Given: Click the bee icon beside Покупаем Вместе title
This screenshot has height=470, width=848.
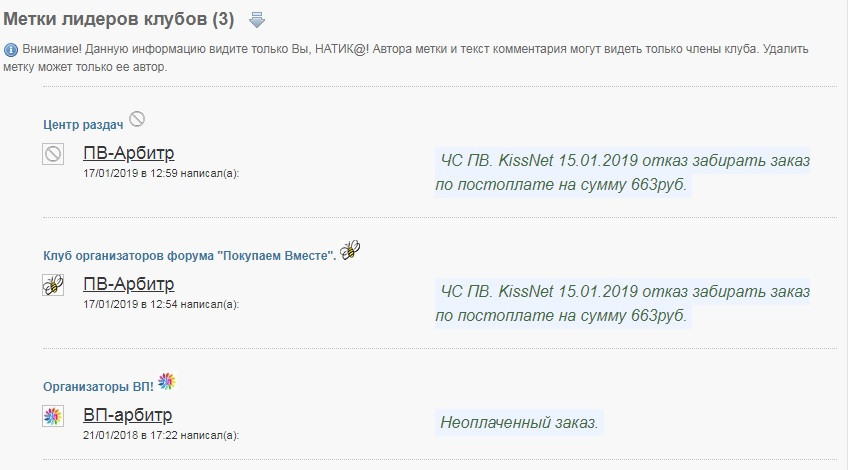Looking at the screenshot, I should pyautogui.click(x=350, y=250).
